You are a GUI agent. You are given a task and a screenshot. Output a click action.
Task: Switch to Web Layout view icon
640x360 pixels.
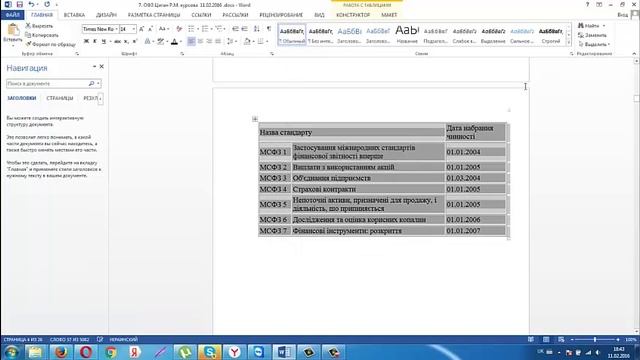[561, 340]
